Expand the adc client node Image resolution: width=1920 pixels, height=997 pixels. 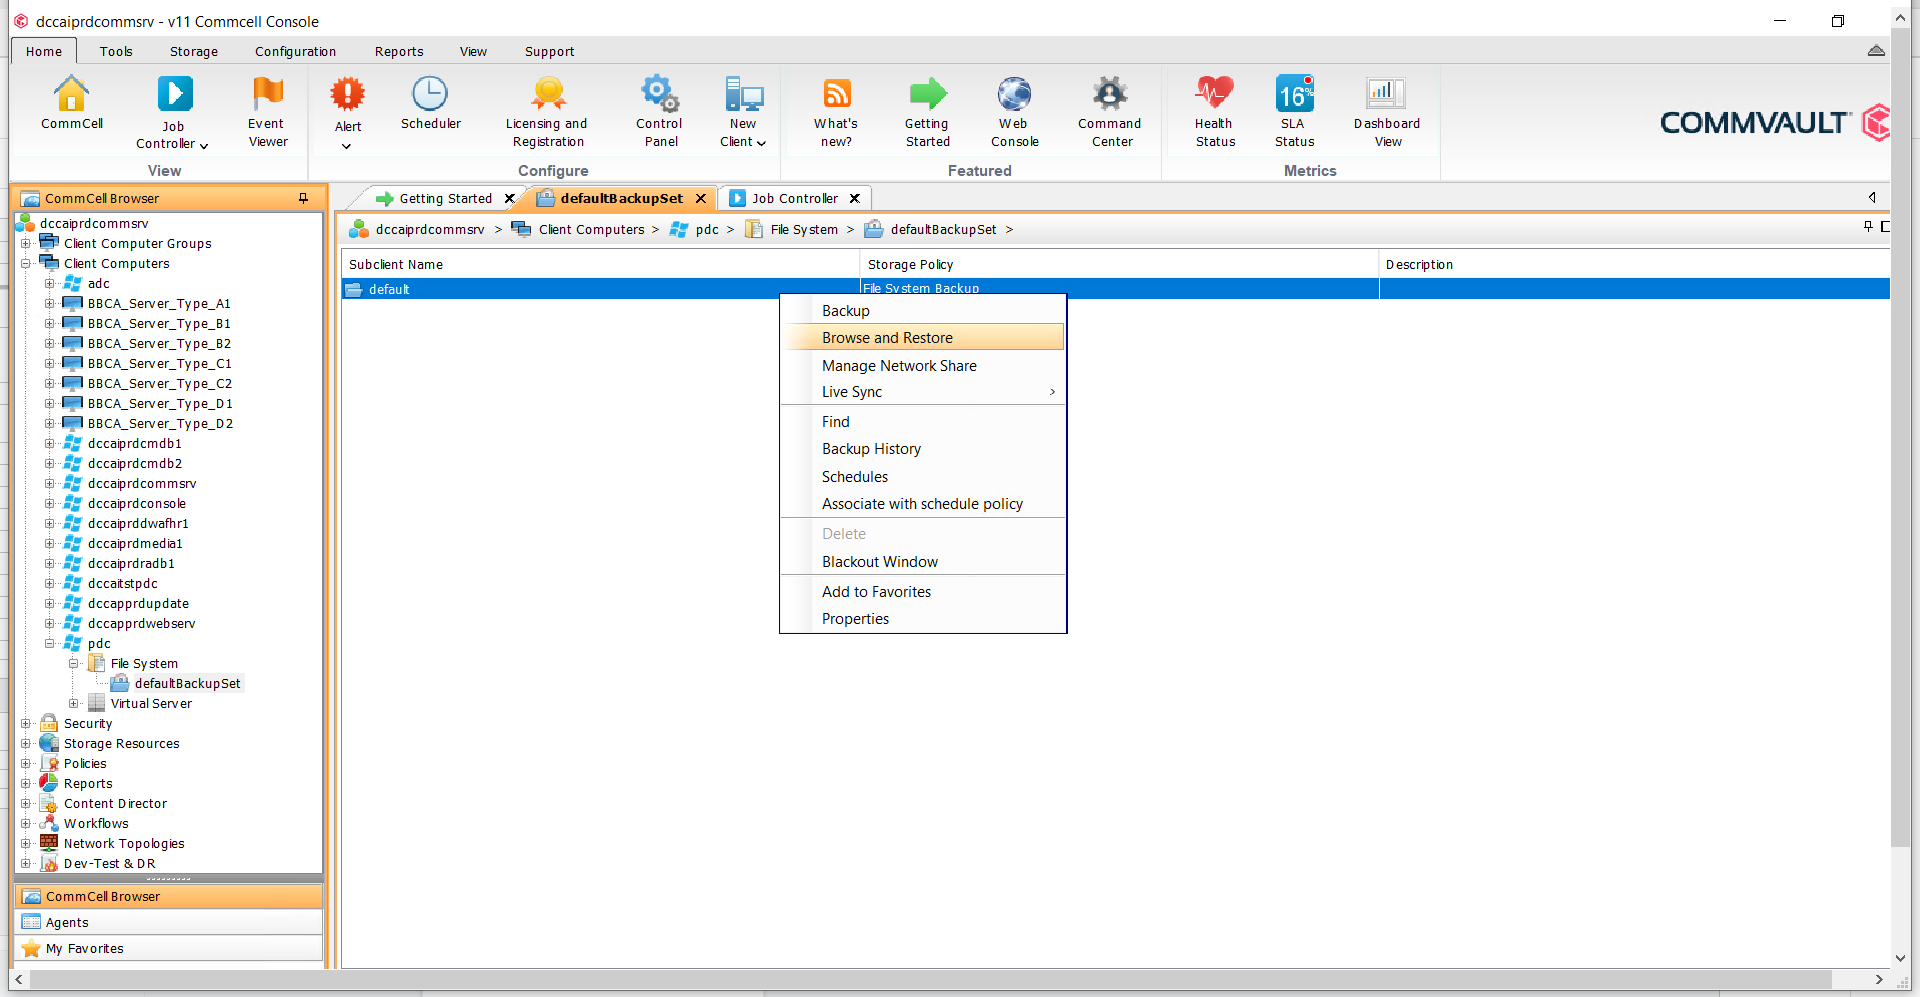(50, 283)
